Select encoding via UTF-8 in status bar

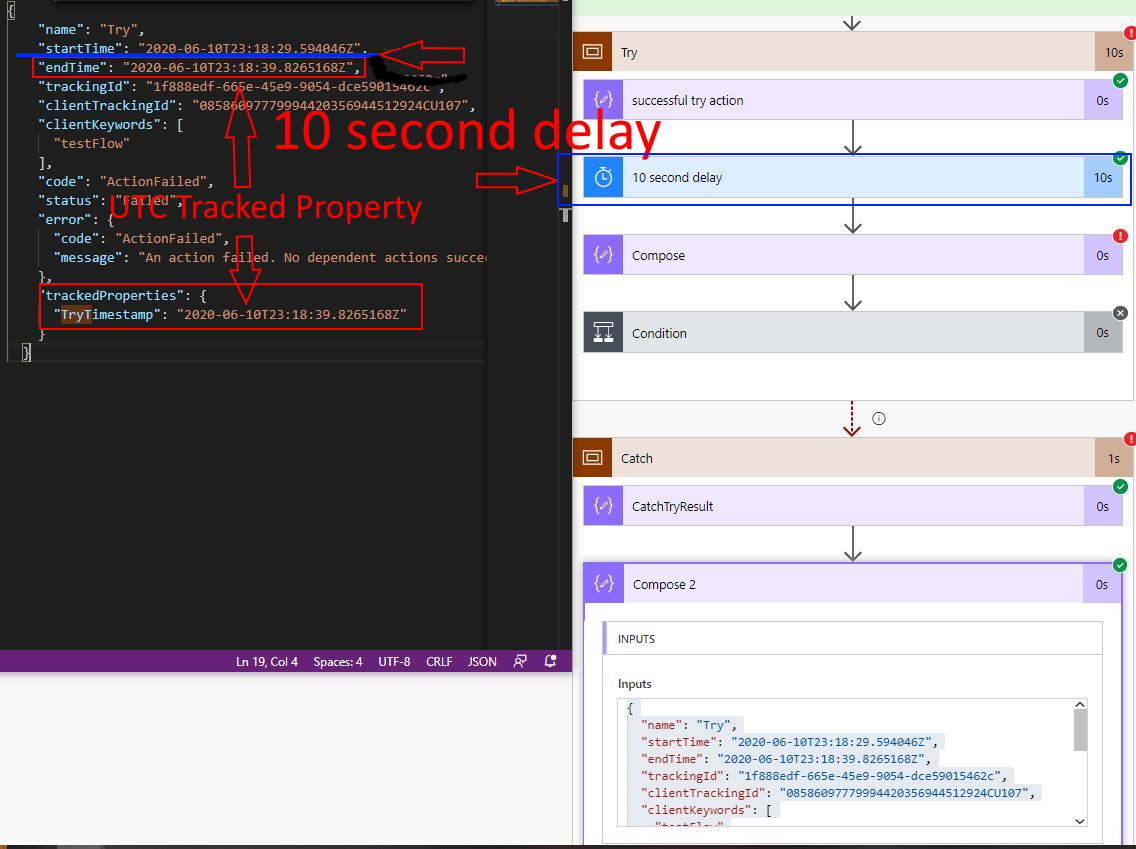tap(394, 661)
